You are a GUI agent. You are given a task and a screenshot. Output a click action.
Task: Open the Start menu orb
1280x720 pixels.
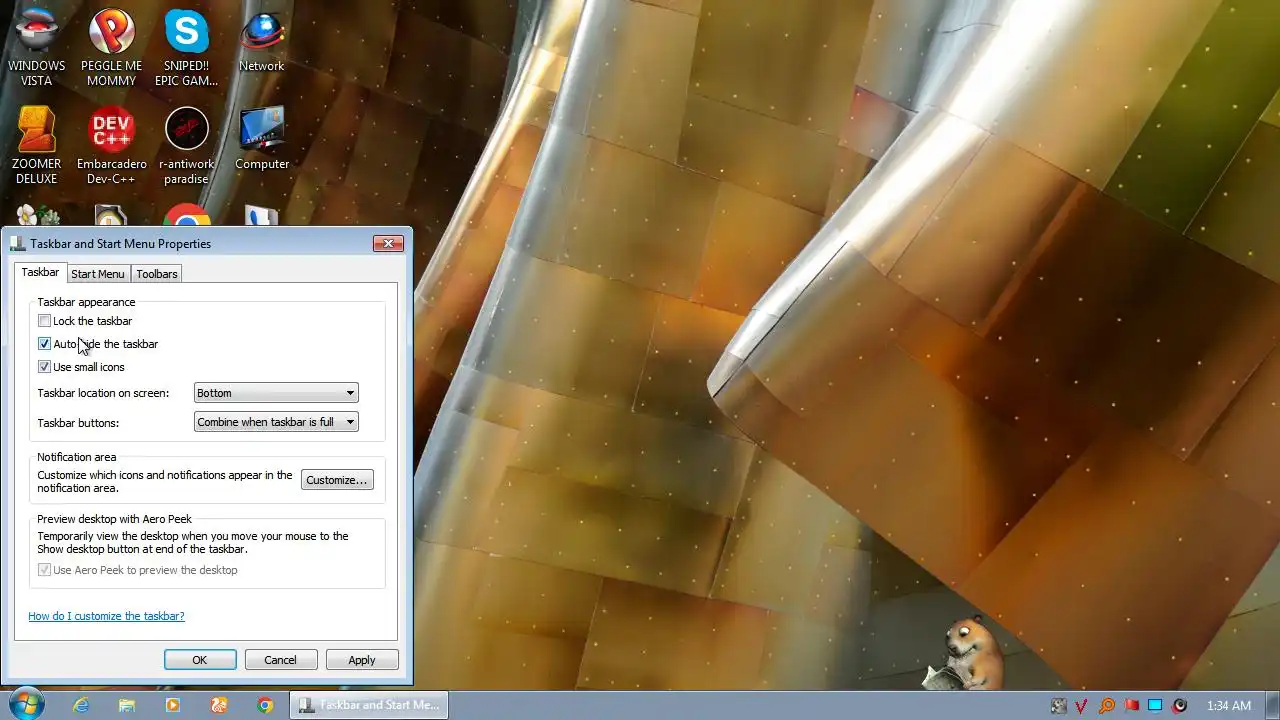click(24, 705)
